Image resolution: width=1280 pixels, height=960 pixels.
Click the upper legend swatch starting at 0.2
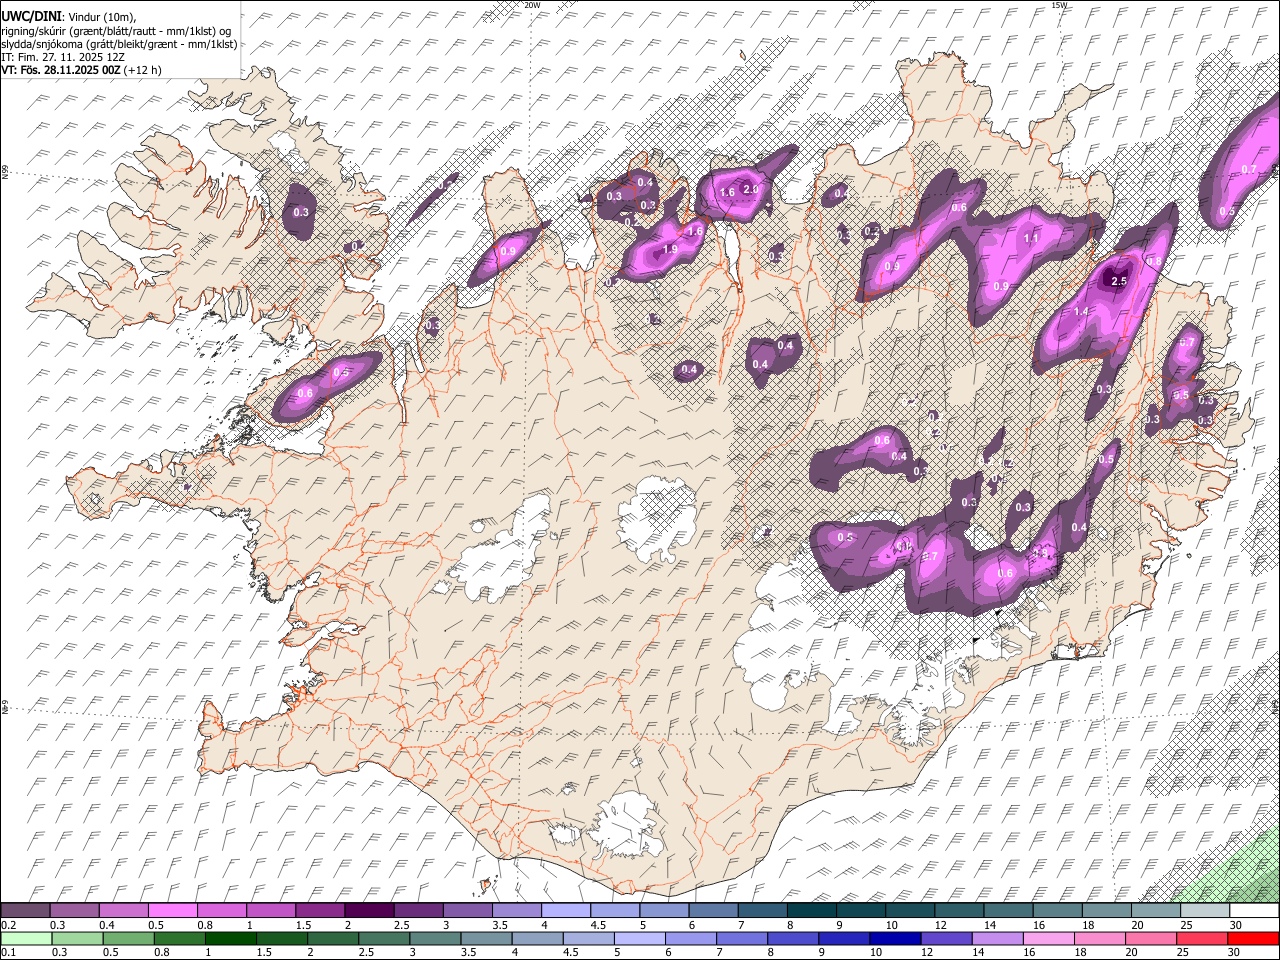25,911
